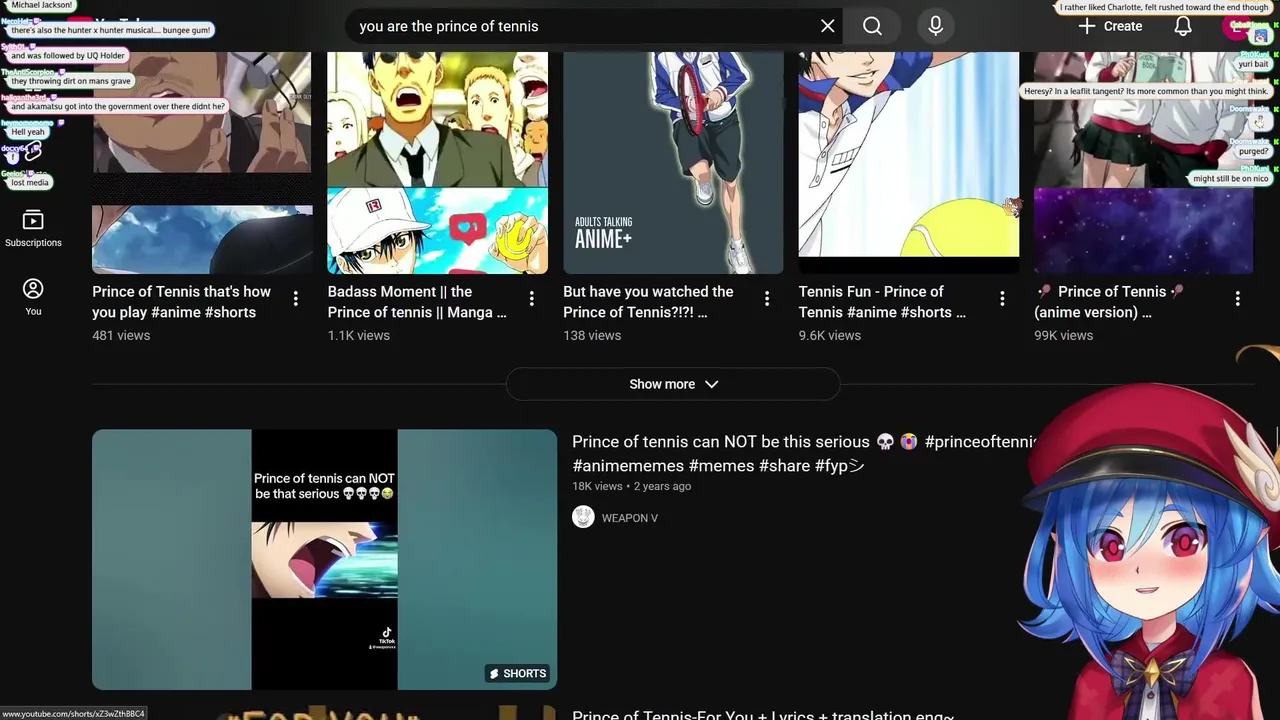Open options for 'Prince of Tennis (anime version)' short
1280x720 pixels.
(x=1238, y=298)
